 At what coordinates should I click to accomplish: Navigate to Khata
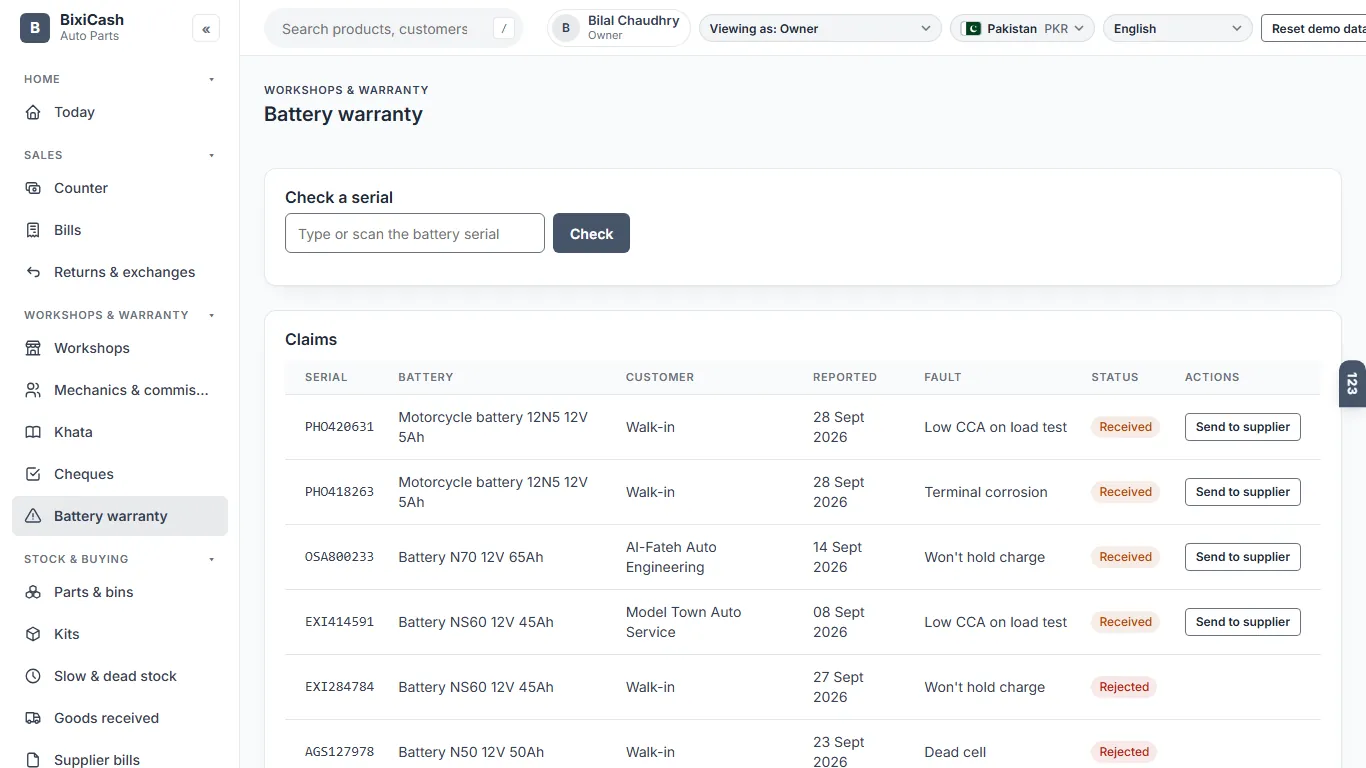pyautogui.click(x=120, y=432)
